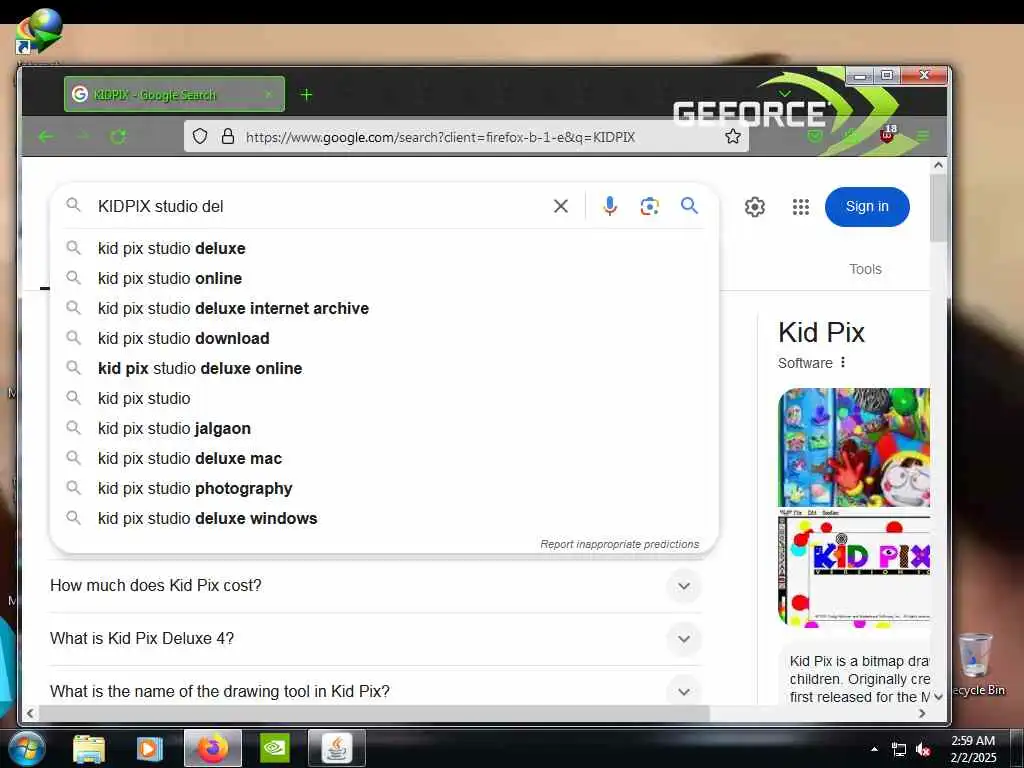Open a new tab with plus icon
The image size is (1024, 768).
point(306,95)
